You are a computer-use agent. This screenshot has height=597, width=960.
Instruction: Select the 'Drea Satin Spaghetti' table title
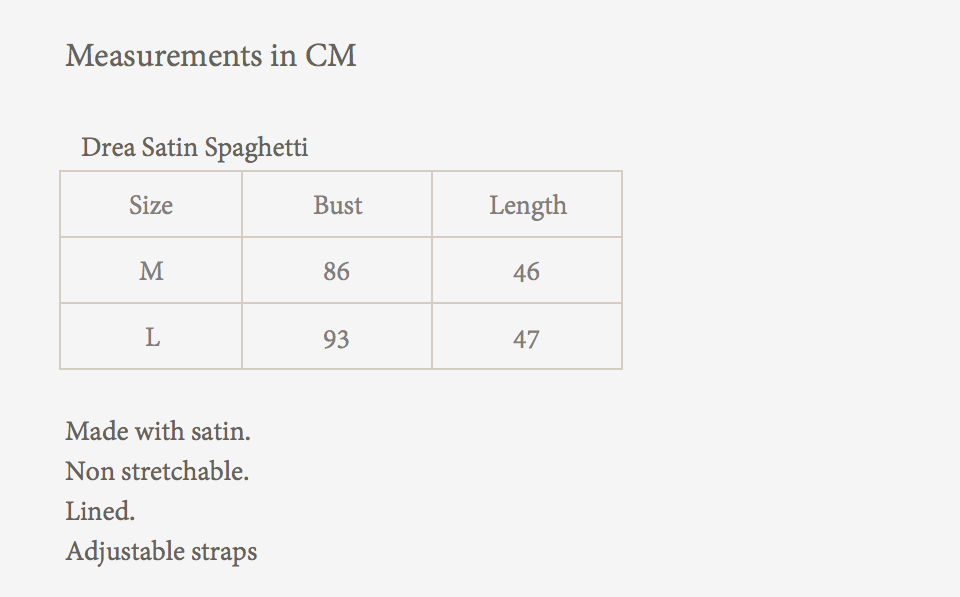pos(195,148)
